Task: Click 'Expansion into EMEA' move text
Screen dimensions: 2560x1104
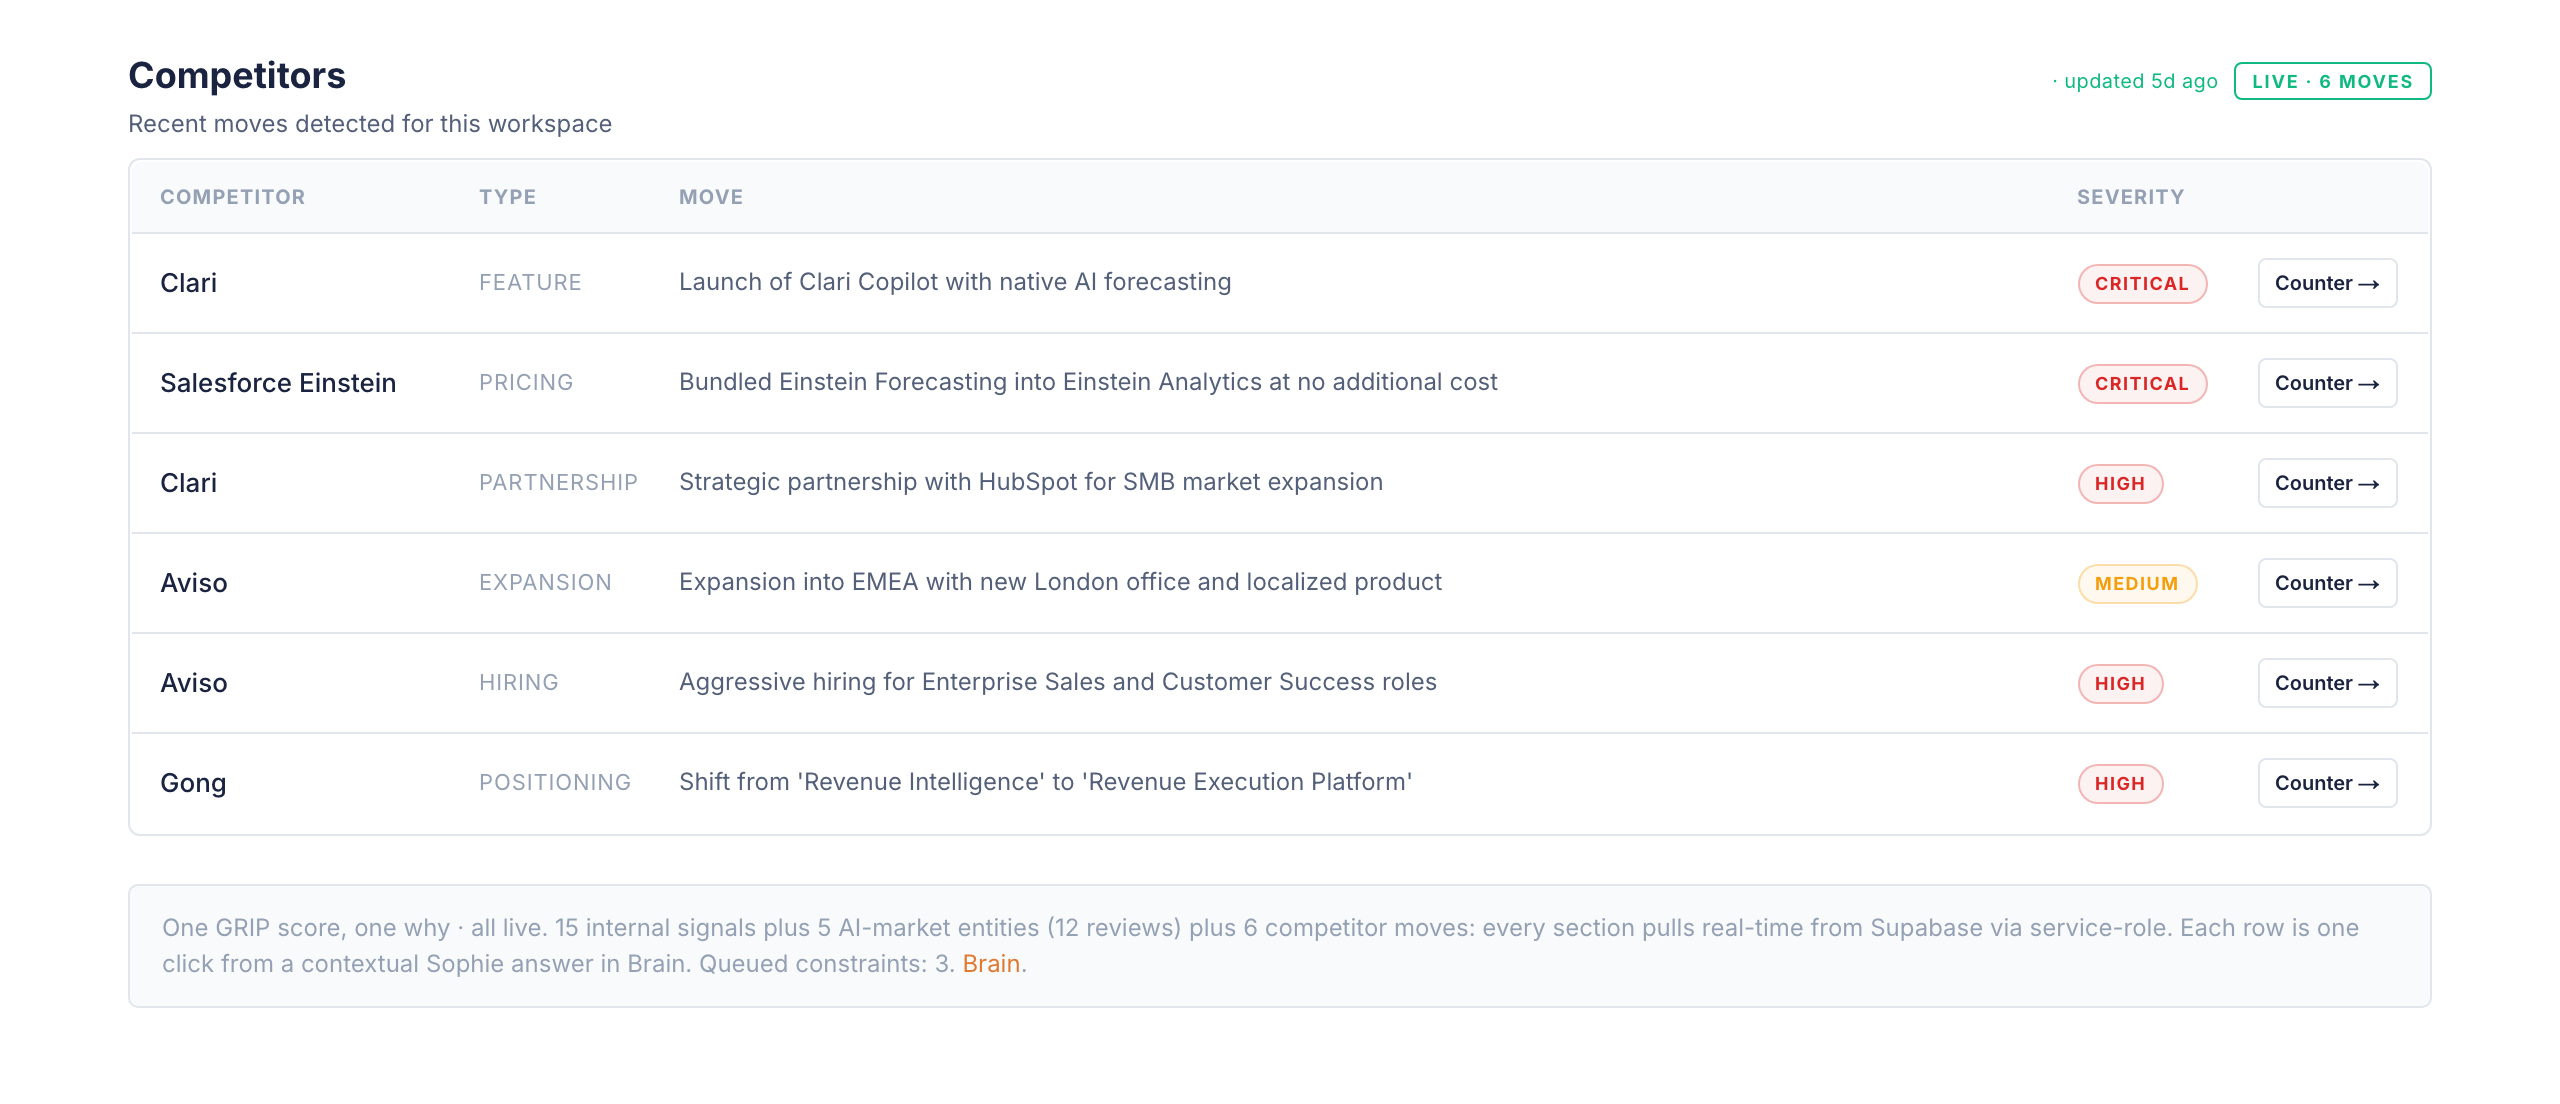Action: 1060,582
